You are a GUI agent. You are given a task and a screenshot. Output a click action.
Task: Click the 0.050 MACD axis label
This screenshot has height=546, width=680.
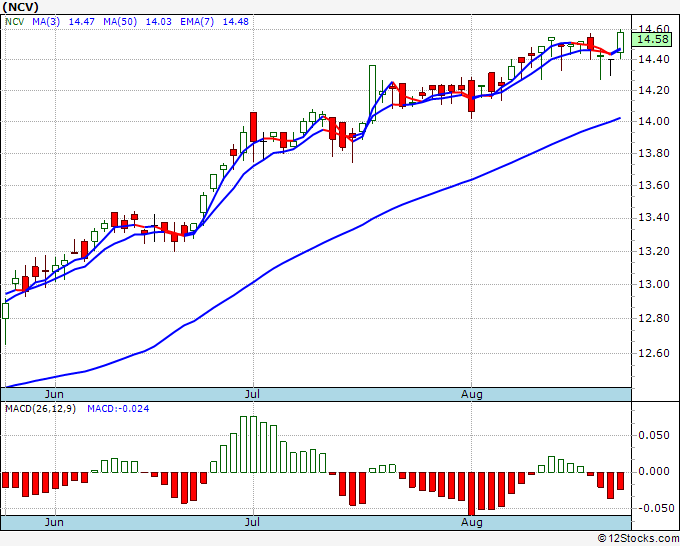[x=654, y=435]
